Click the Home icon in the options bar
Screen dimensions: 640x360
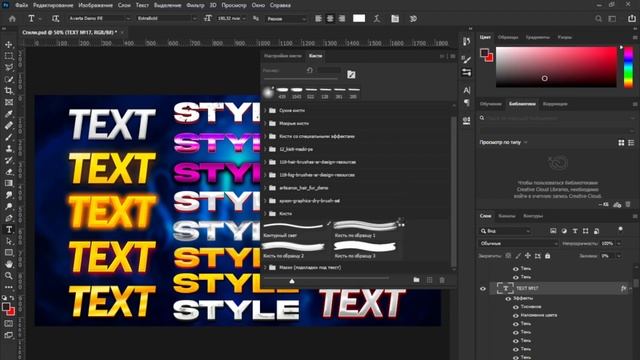click(x=12, y=18)
